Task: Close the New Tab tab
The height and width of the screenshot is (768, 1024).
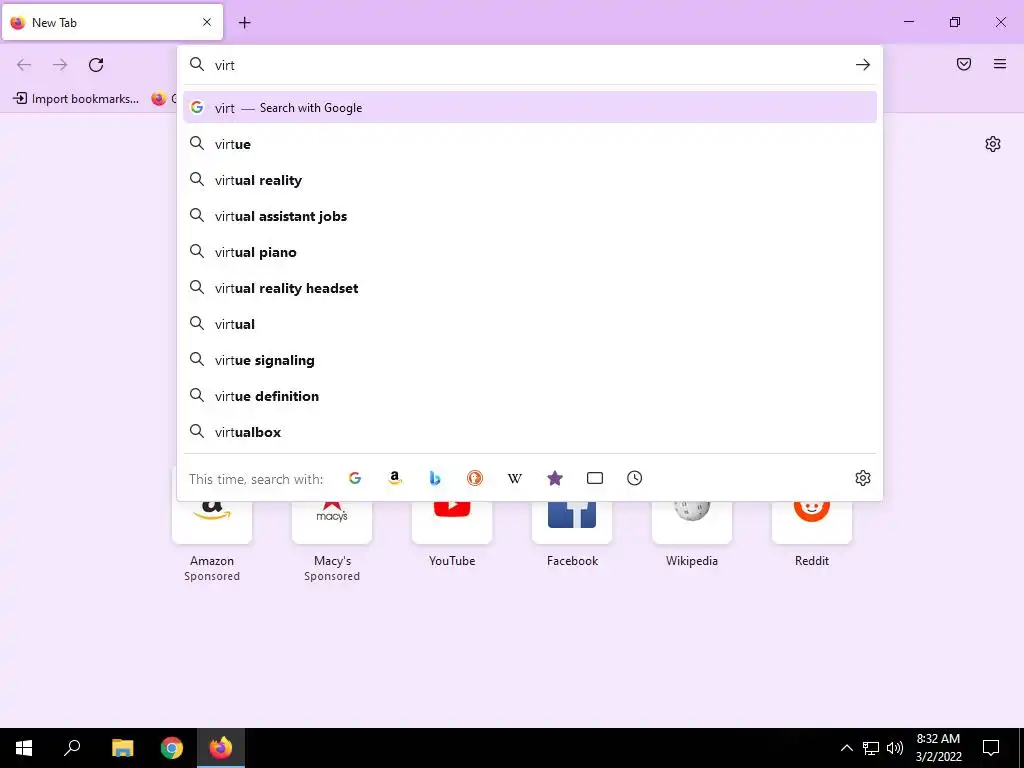Action: click(x=207, y=22)
